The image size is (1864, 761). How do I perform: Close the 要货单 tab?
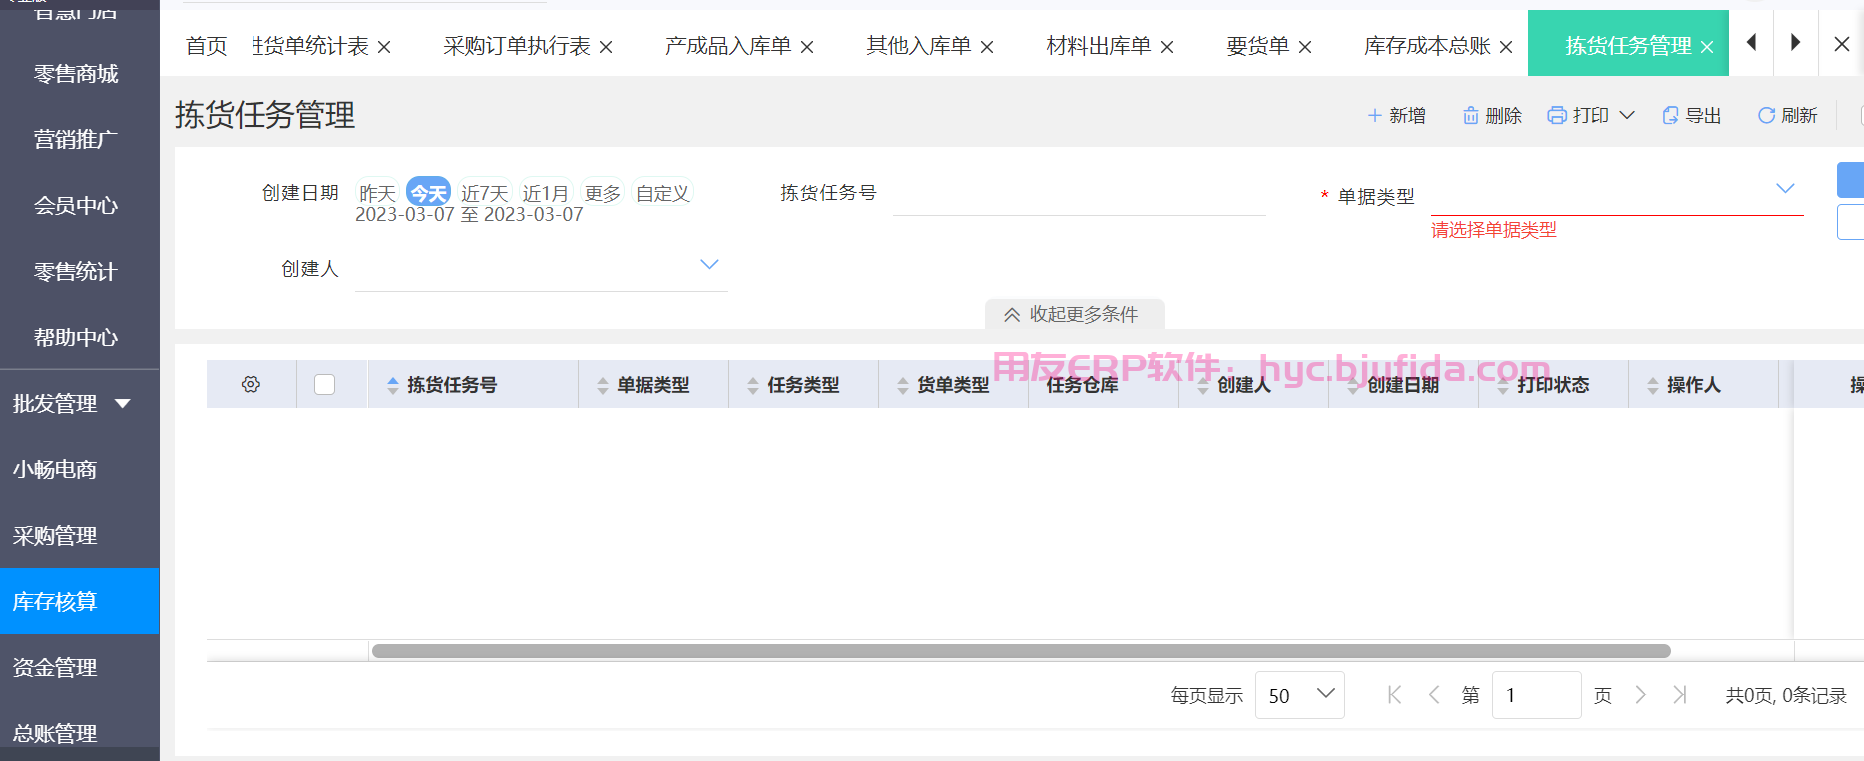pyautogui.click(x=1305, y=47)
